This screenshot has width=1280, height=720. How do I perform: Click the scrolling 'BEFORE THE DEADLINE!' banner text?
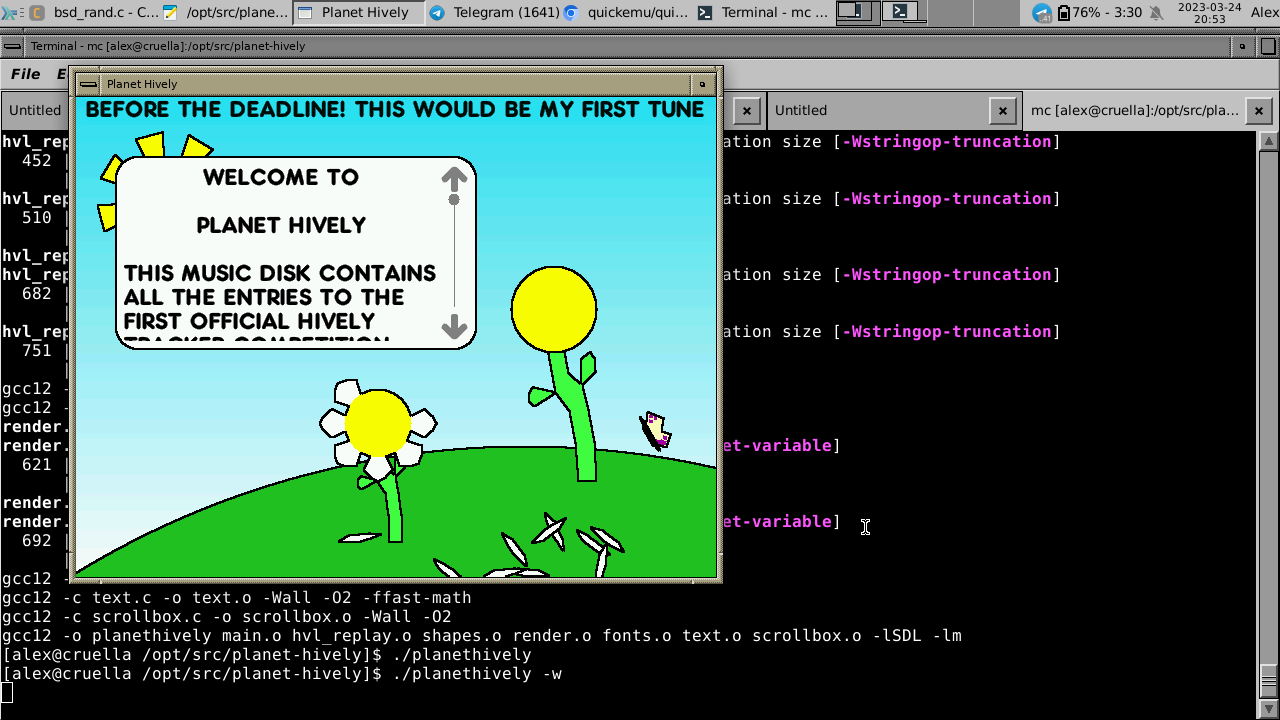395,110
